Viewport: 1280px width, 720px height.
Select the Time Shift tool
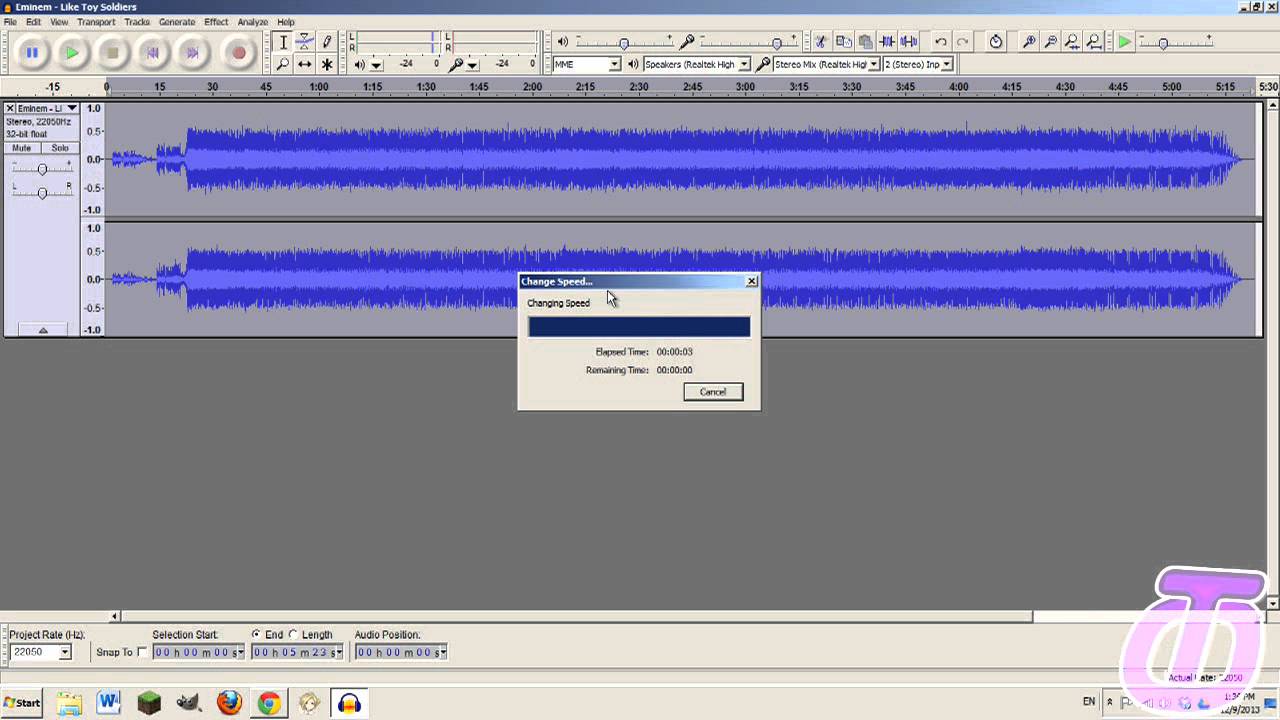304,64
